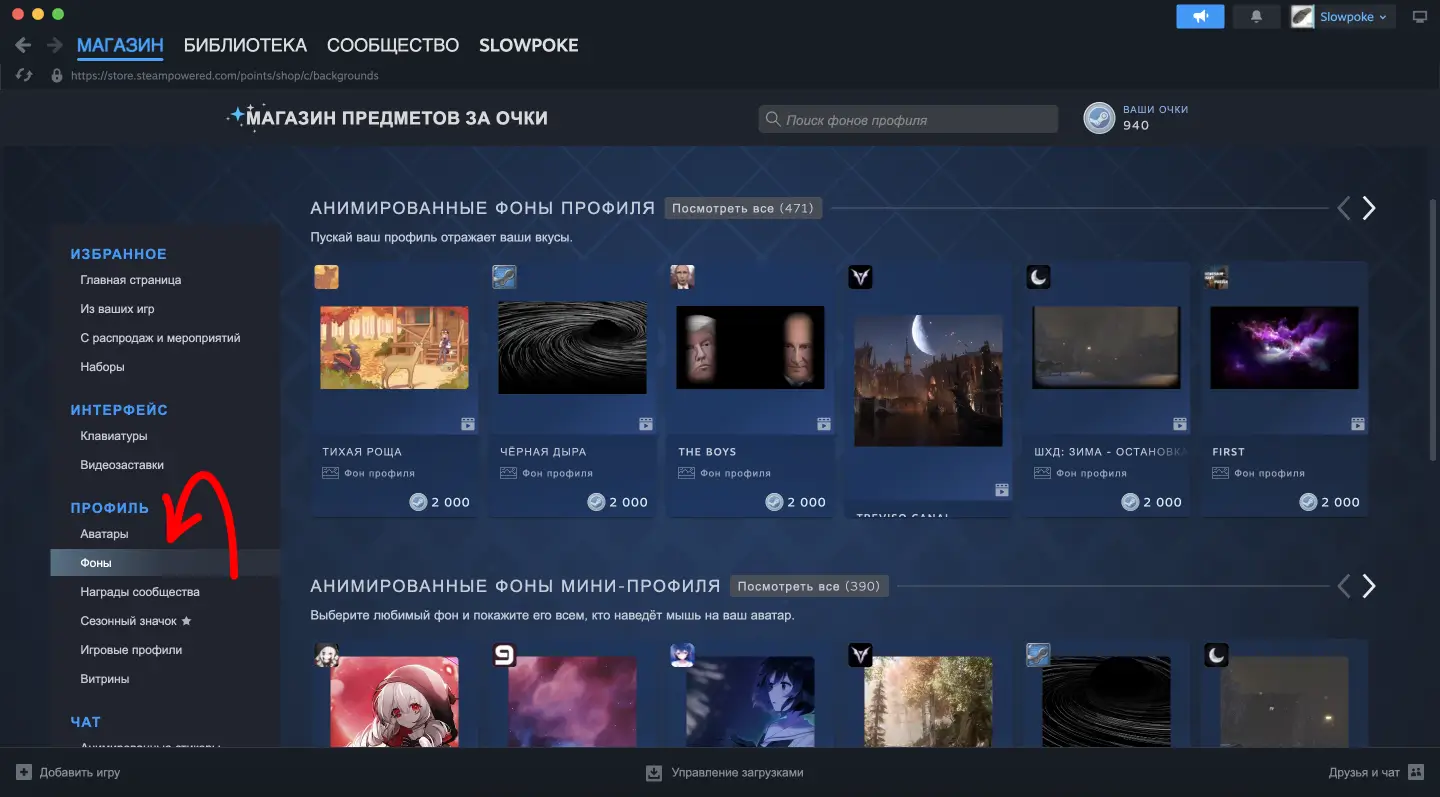The image size is (1440, 797).
Task: Open Друзья и чат with the chat icon
Action: click(x=1416, y=771)
